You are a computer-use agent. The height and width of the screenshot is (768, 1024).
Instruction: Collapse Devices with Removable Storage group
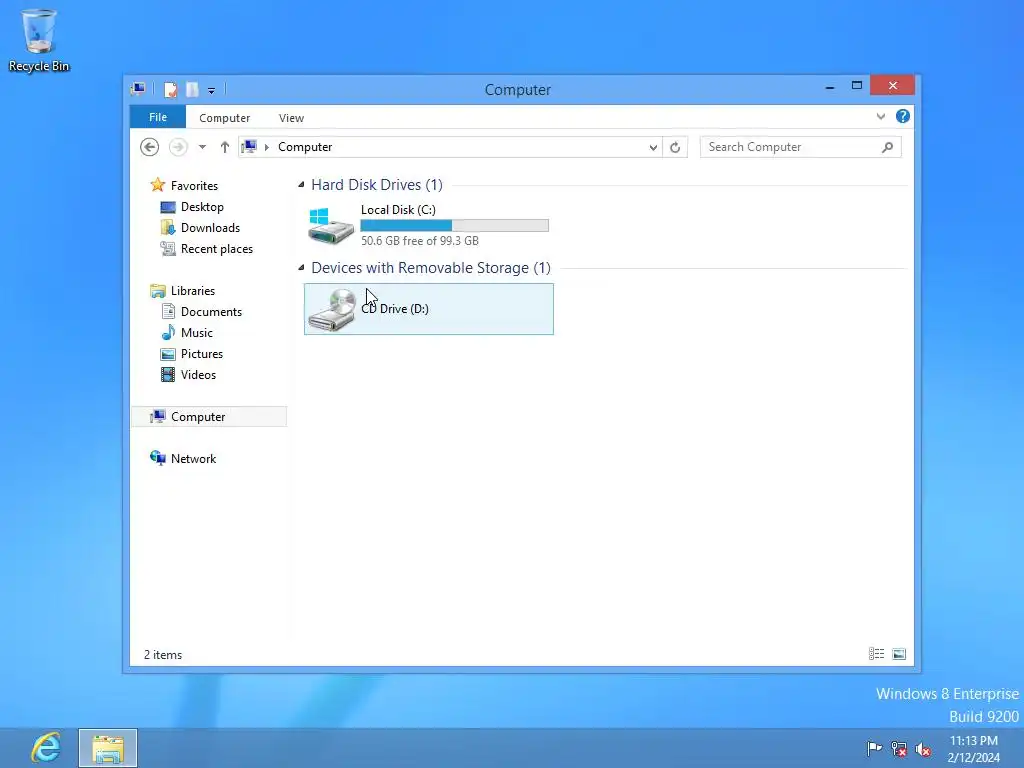[x=301, y=268]
